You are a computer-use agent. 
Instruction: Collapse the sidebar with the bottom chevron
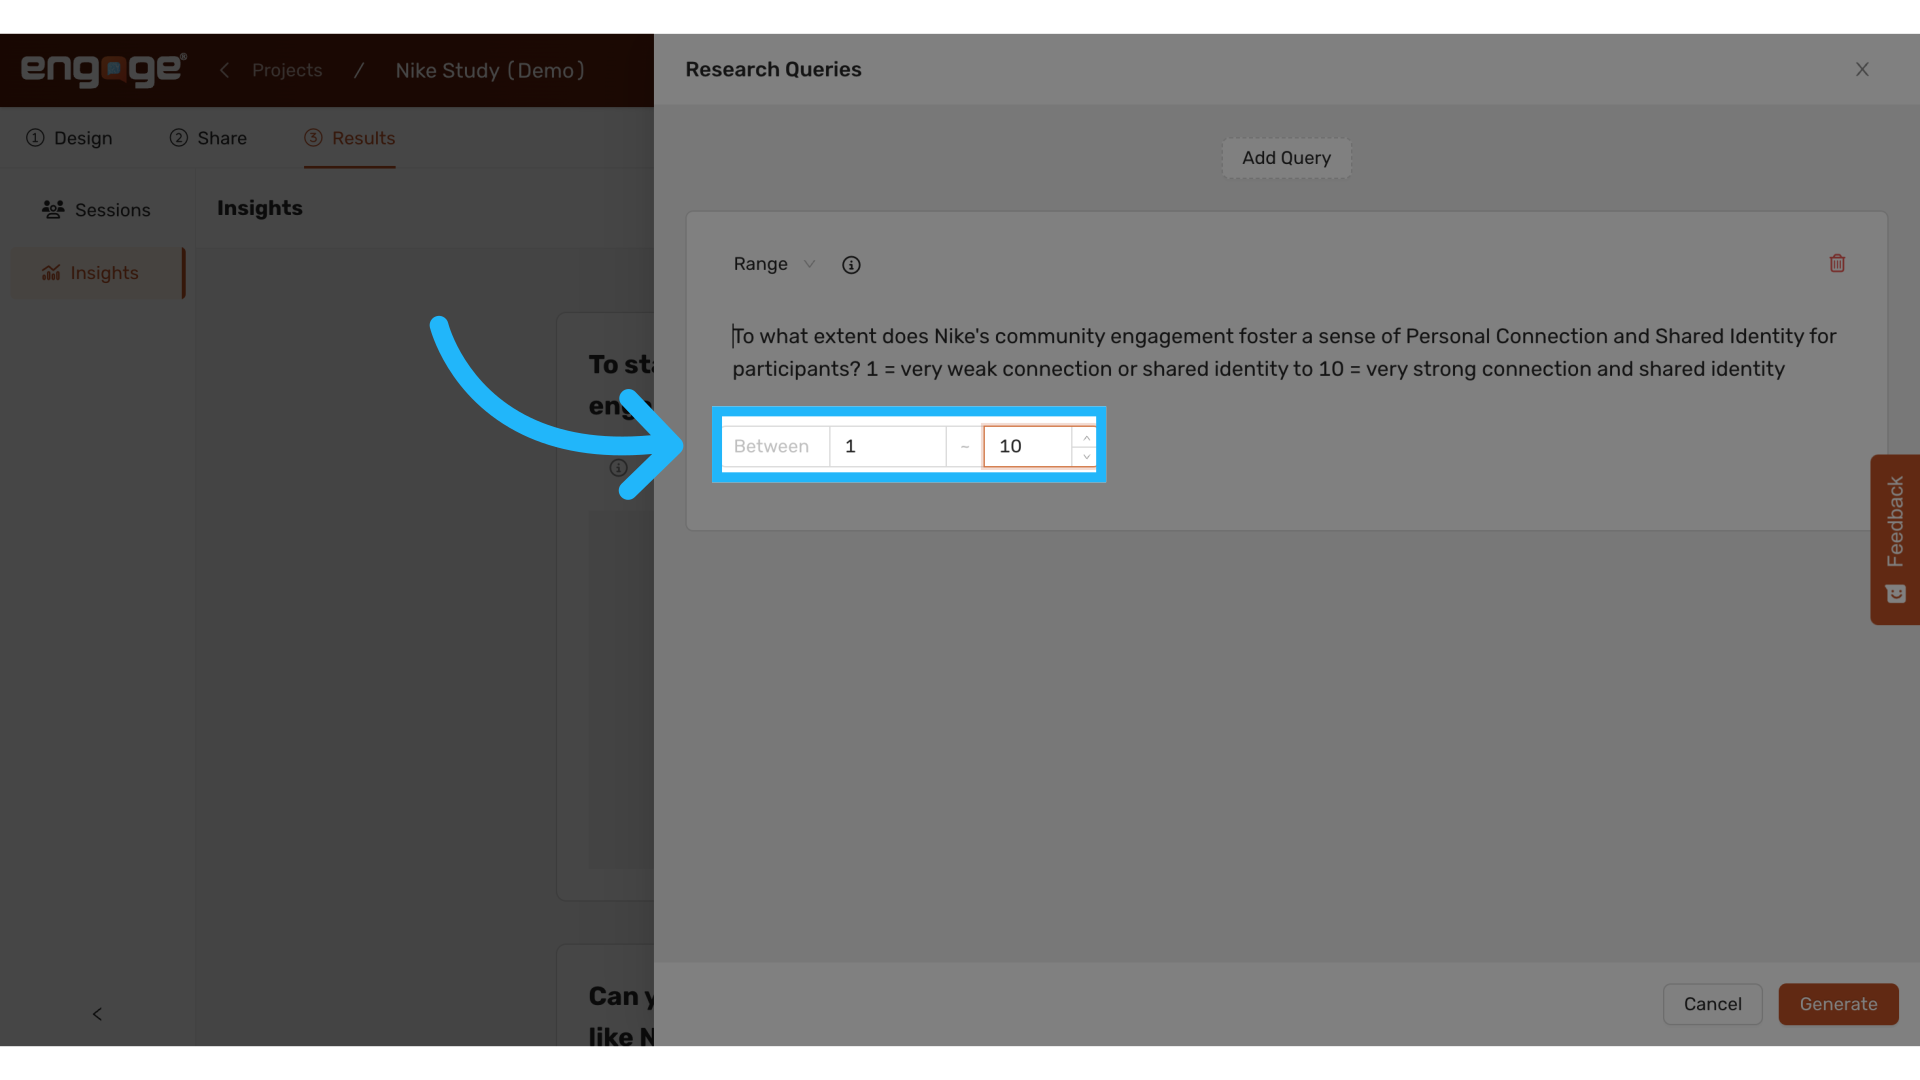click(x=97, y=1014)
